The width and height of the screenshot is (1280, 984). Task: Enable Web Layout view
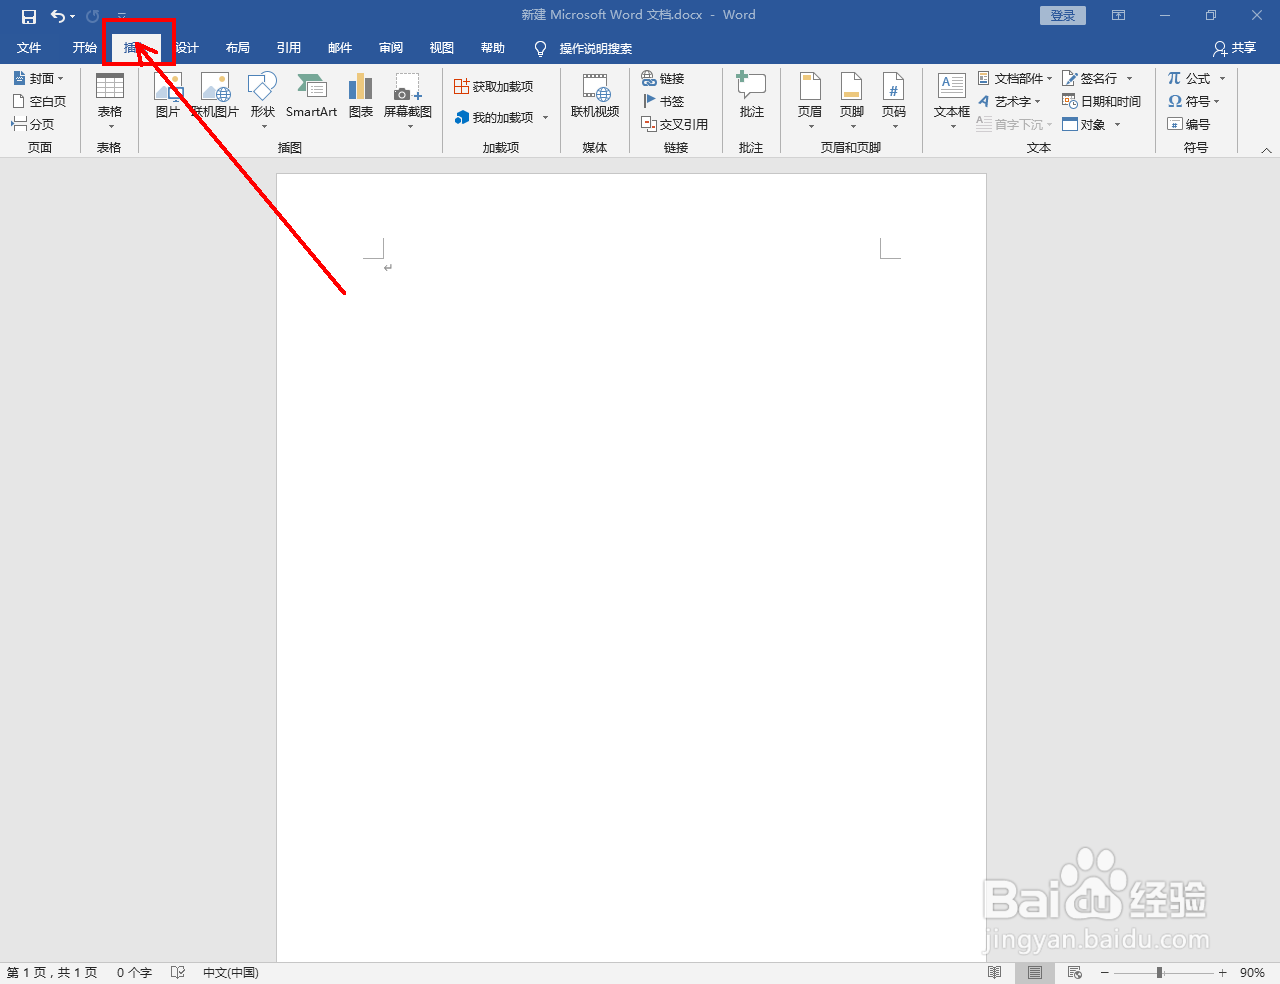pos(1075,971)
